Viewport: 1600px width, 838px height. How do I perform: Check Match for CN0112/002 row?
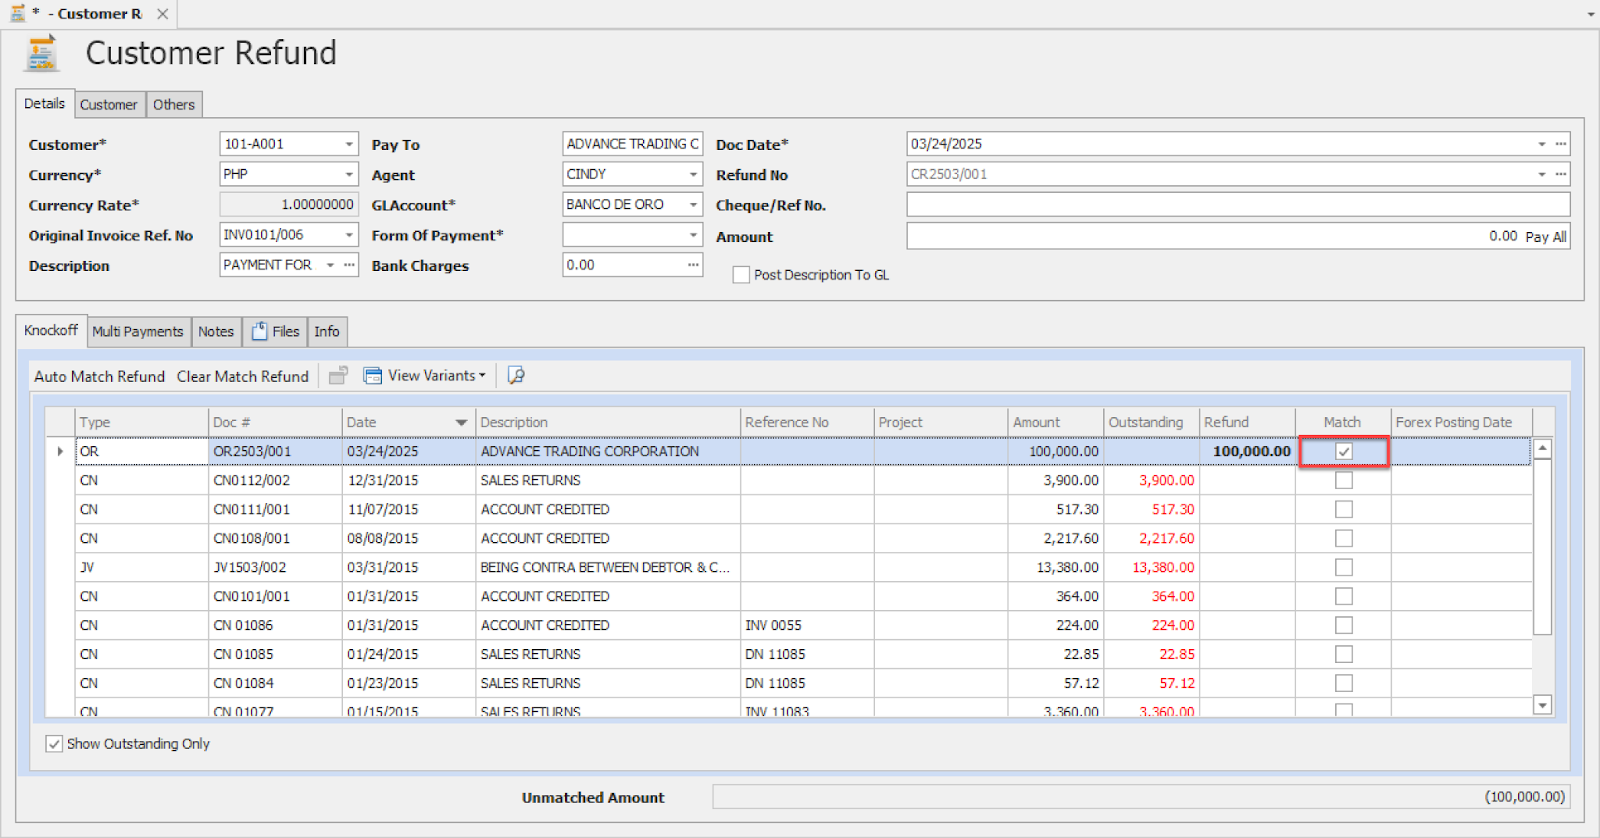coord(1344,480)
